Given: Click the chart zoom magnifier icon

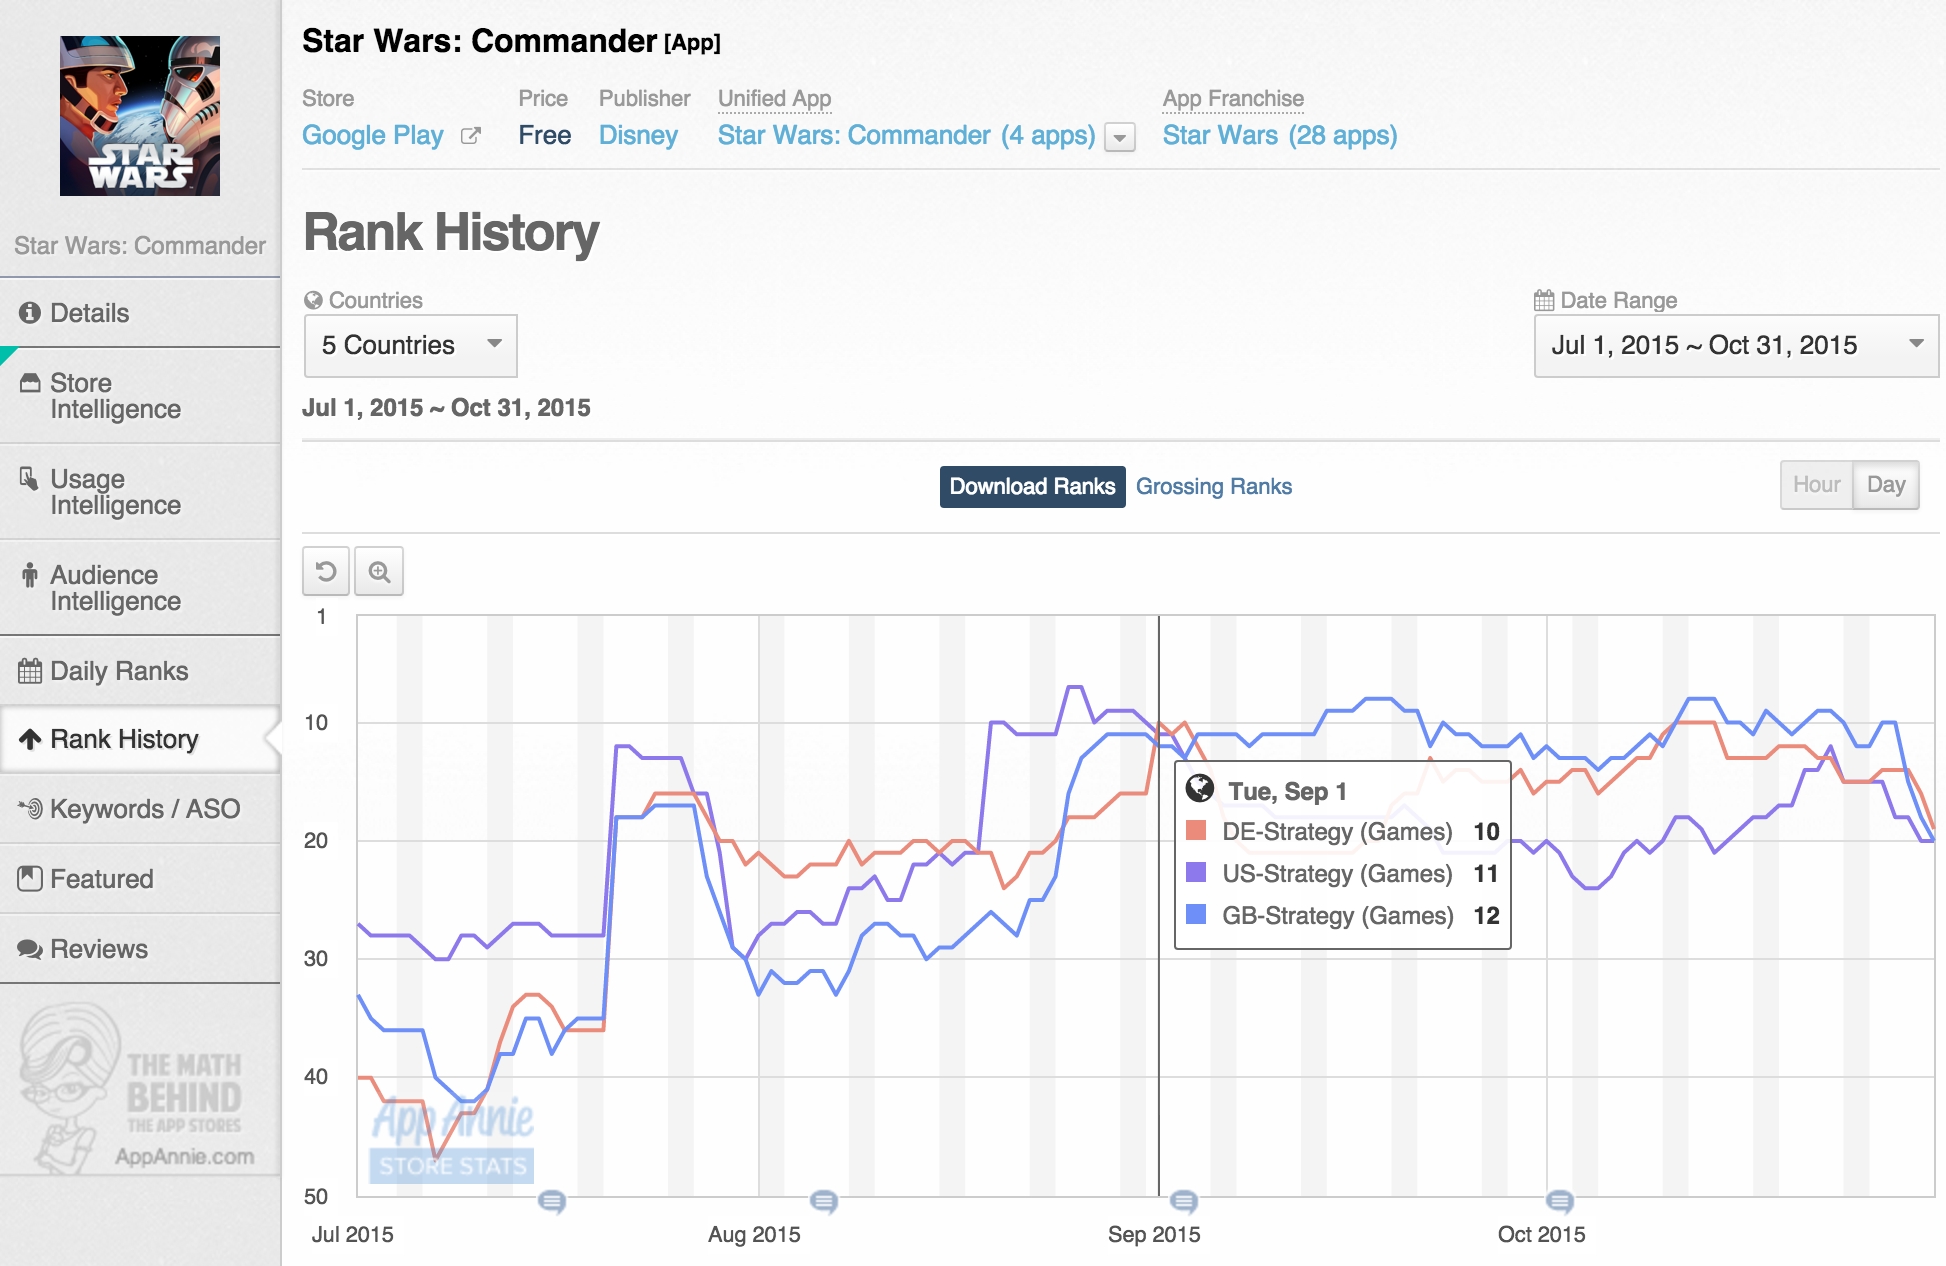Looking at the screenshot, I should tap(379, 572).
